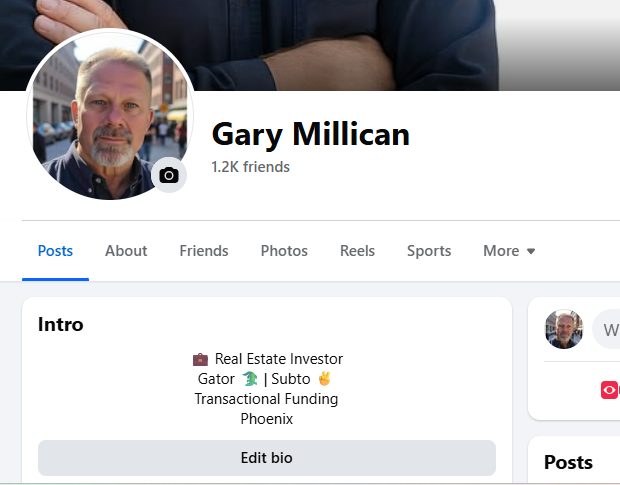Click the camera icon on profile picture
The width and height of the screenshot is (620, 485).
(x=169, y=175)
